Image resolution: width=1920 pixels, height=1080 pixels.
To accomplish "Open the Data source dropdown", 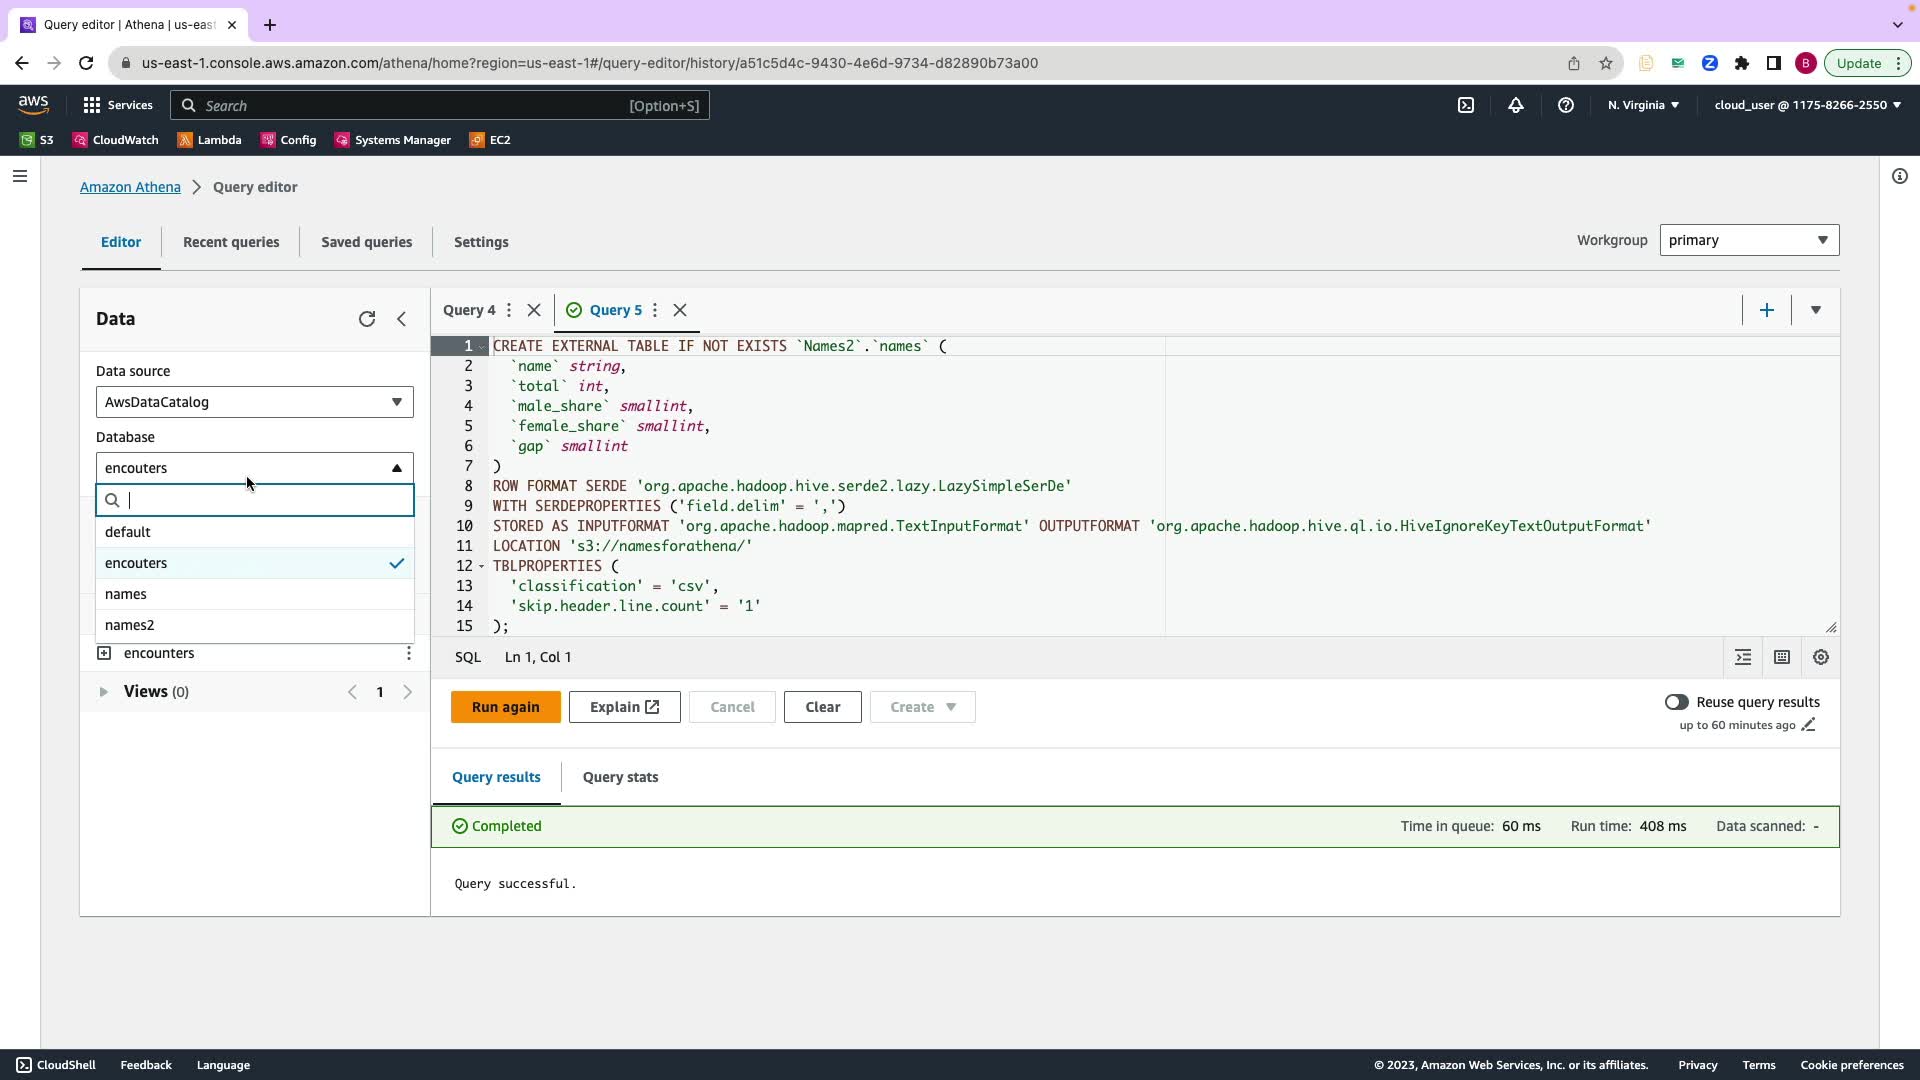I will (x=254, y=402).
